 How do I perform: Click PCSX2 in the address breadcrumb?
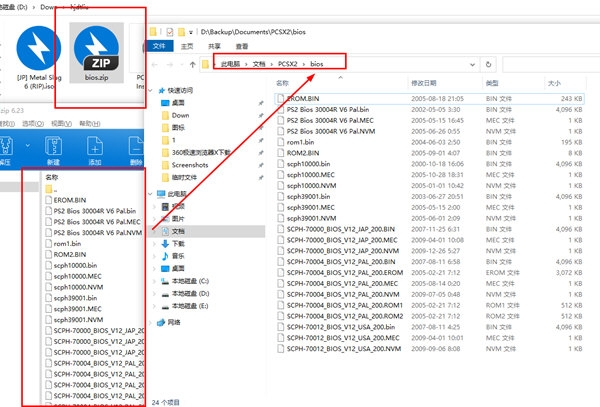point(287,64)
